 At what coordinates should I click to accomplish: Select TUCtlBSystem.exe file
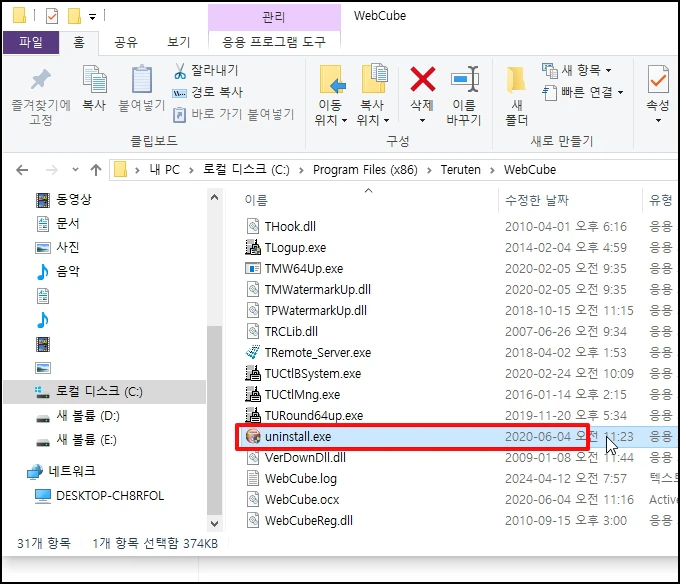tap(304, 374)
